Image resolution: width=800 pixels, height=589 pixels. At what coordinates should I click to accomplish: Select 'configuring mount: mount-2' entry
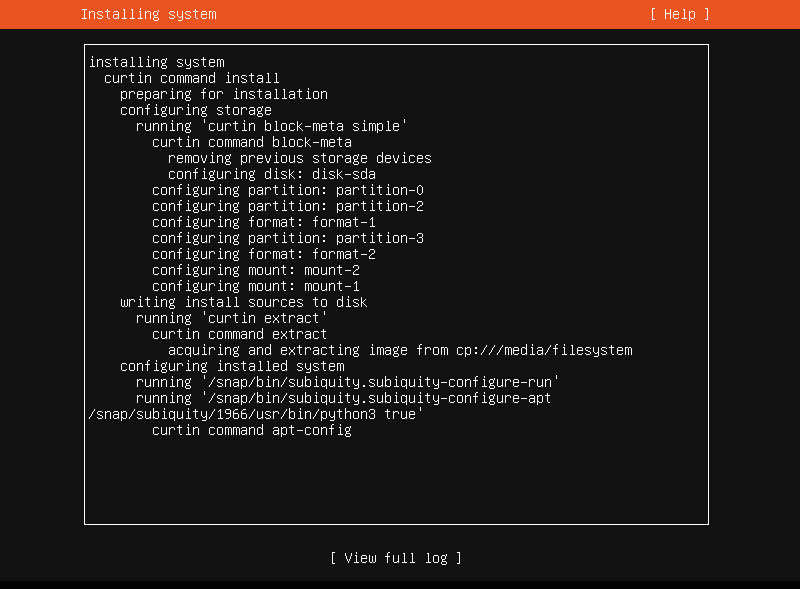click(256, 270)
